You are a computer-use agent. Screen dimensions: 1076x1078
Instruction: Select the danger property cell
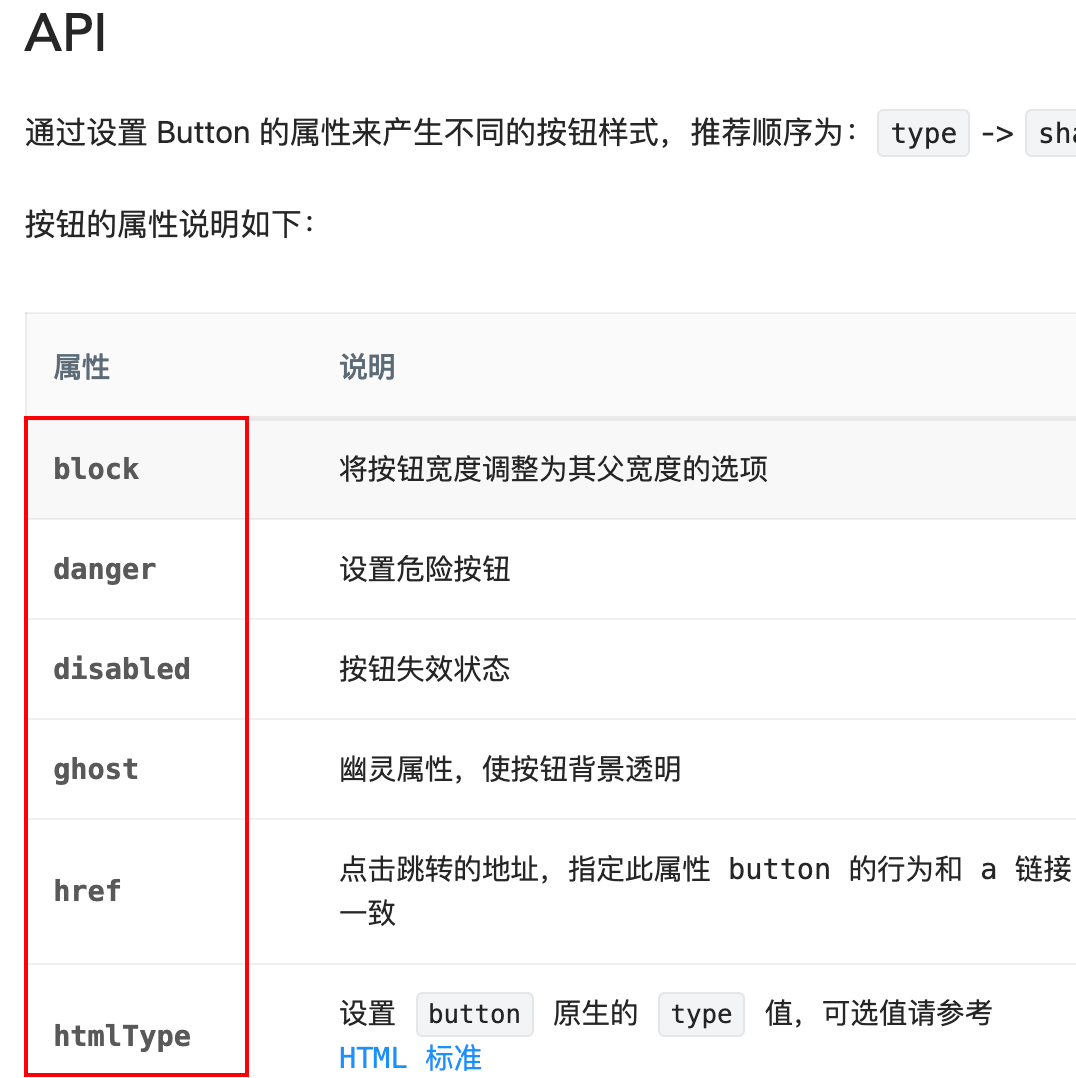point(136,569)
